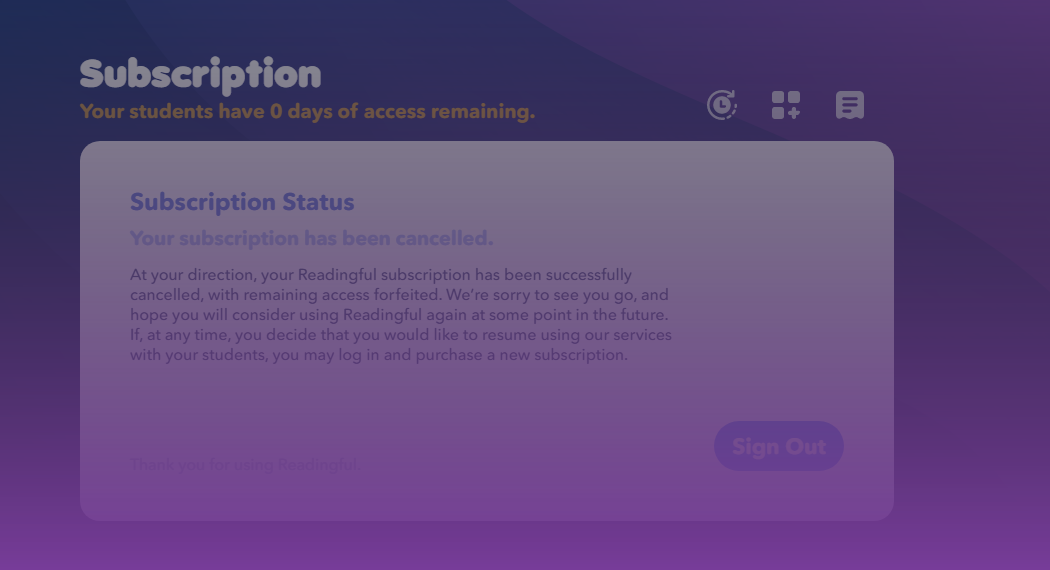
Task: Select the Subscription Status heading
Action: 242,202
